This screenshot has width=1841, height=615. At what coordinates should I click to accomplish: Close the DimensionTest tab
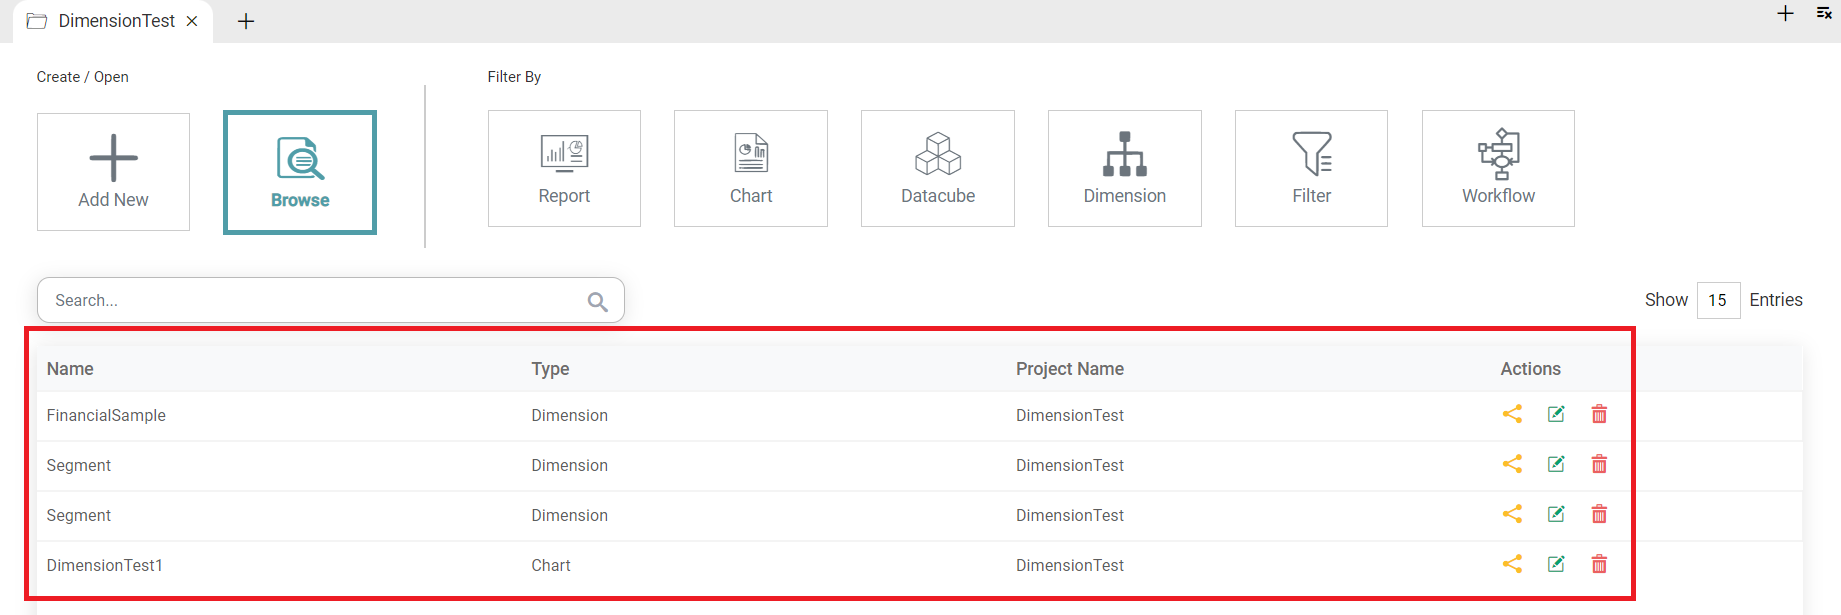pyautogui.click(x=192, y=21)
